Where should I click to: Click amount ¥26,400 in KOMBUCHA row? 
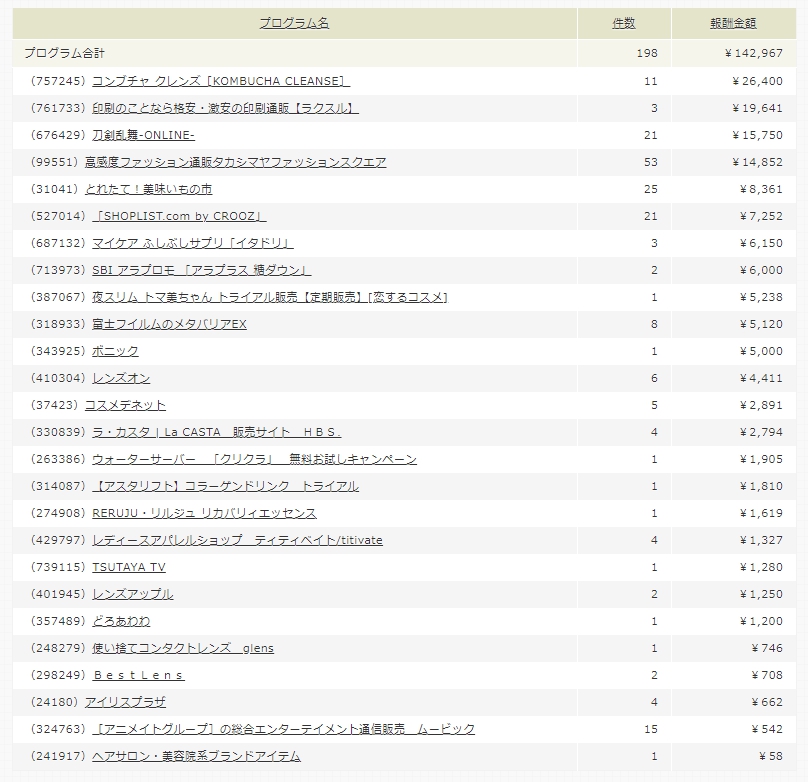tap(757, 81)
